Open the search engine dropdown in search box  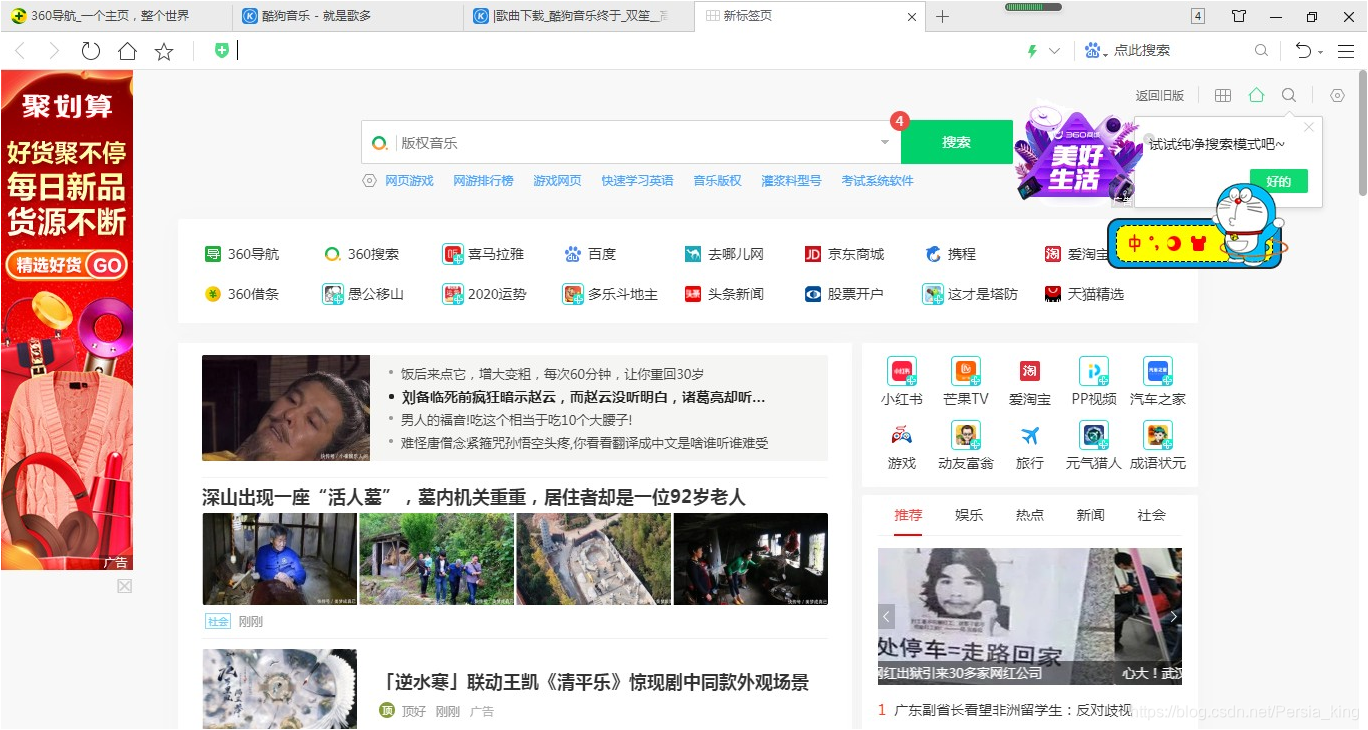point(882,142)
